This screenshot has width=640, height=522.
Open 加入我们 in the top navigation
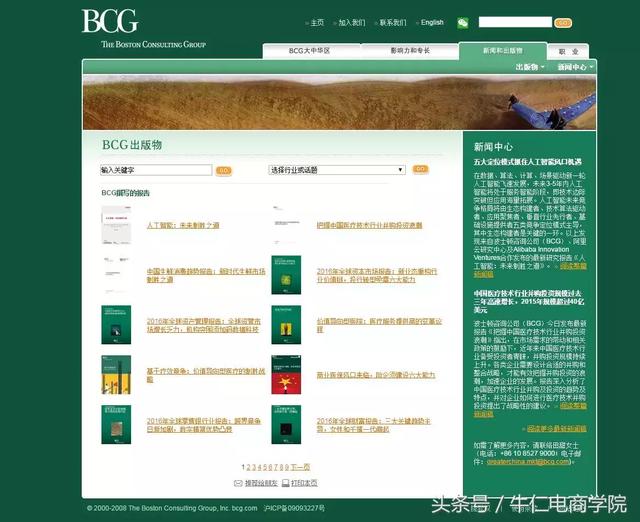[x=352, y=22]
